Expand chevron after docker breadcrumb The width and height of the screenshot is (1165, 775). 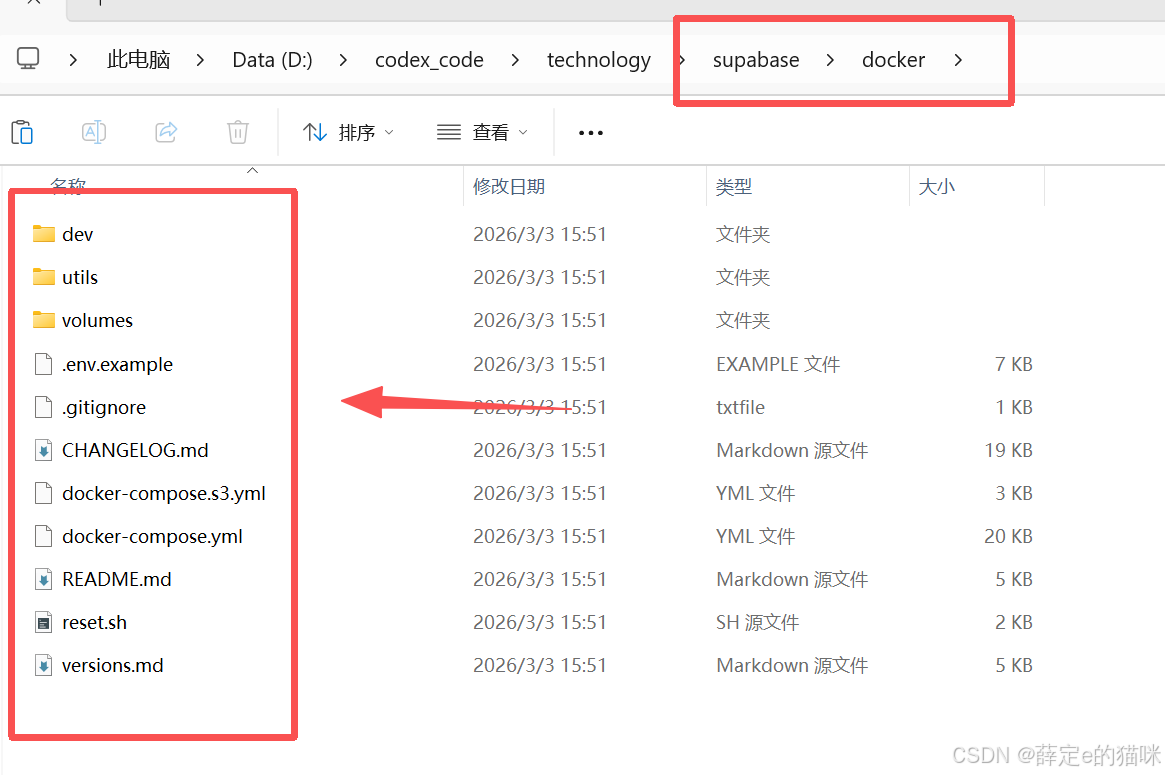[x=958, y=59]
